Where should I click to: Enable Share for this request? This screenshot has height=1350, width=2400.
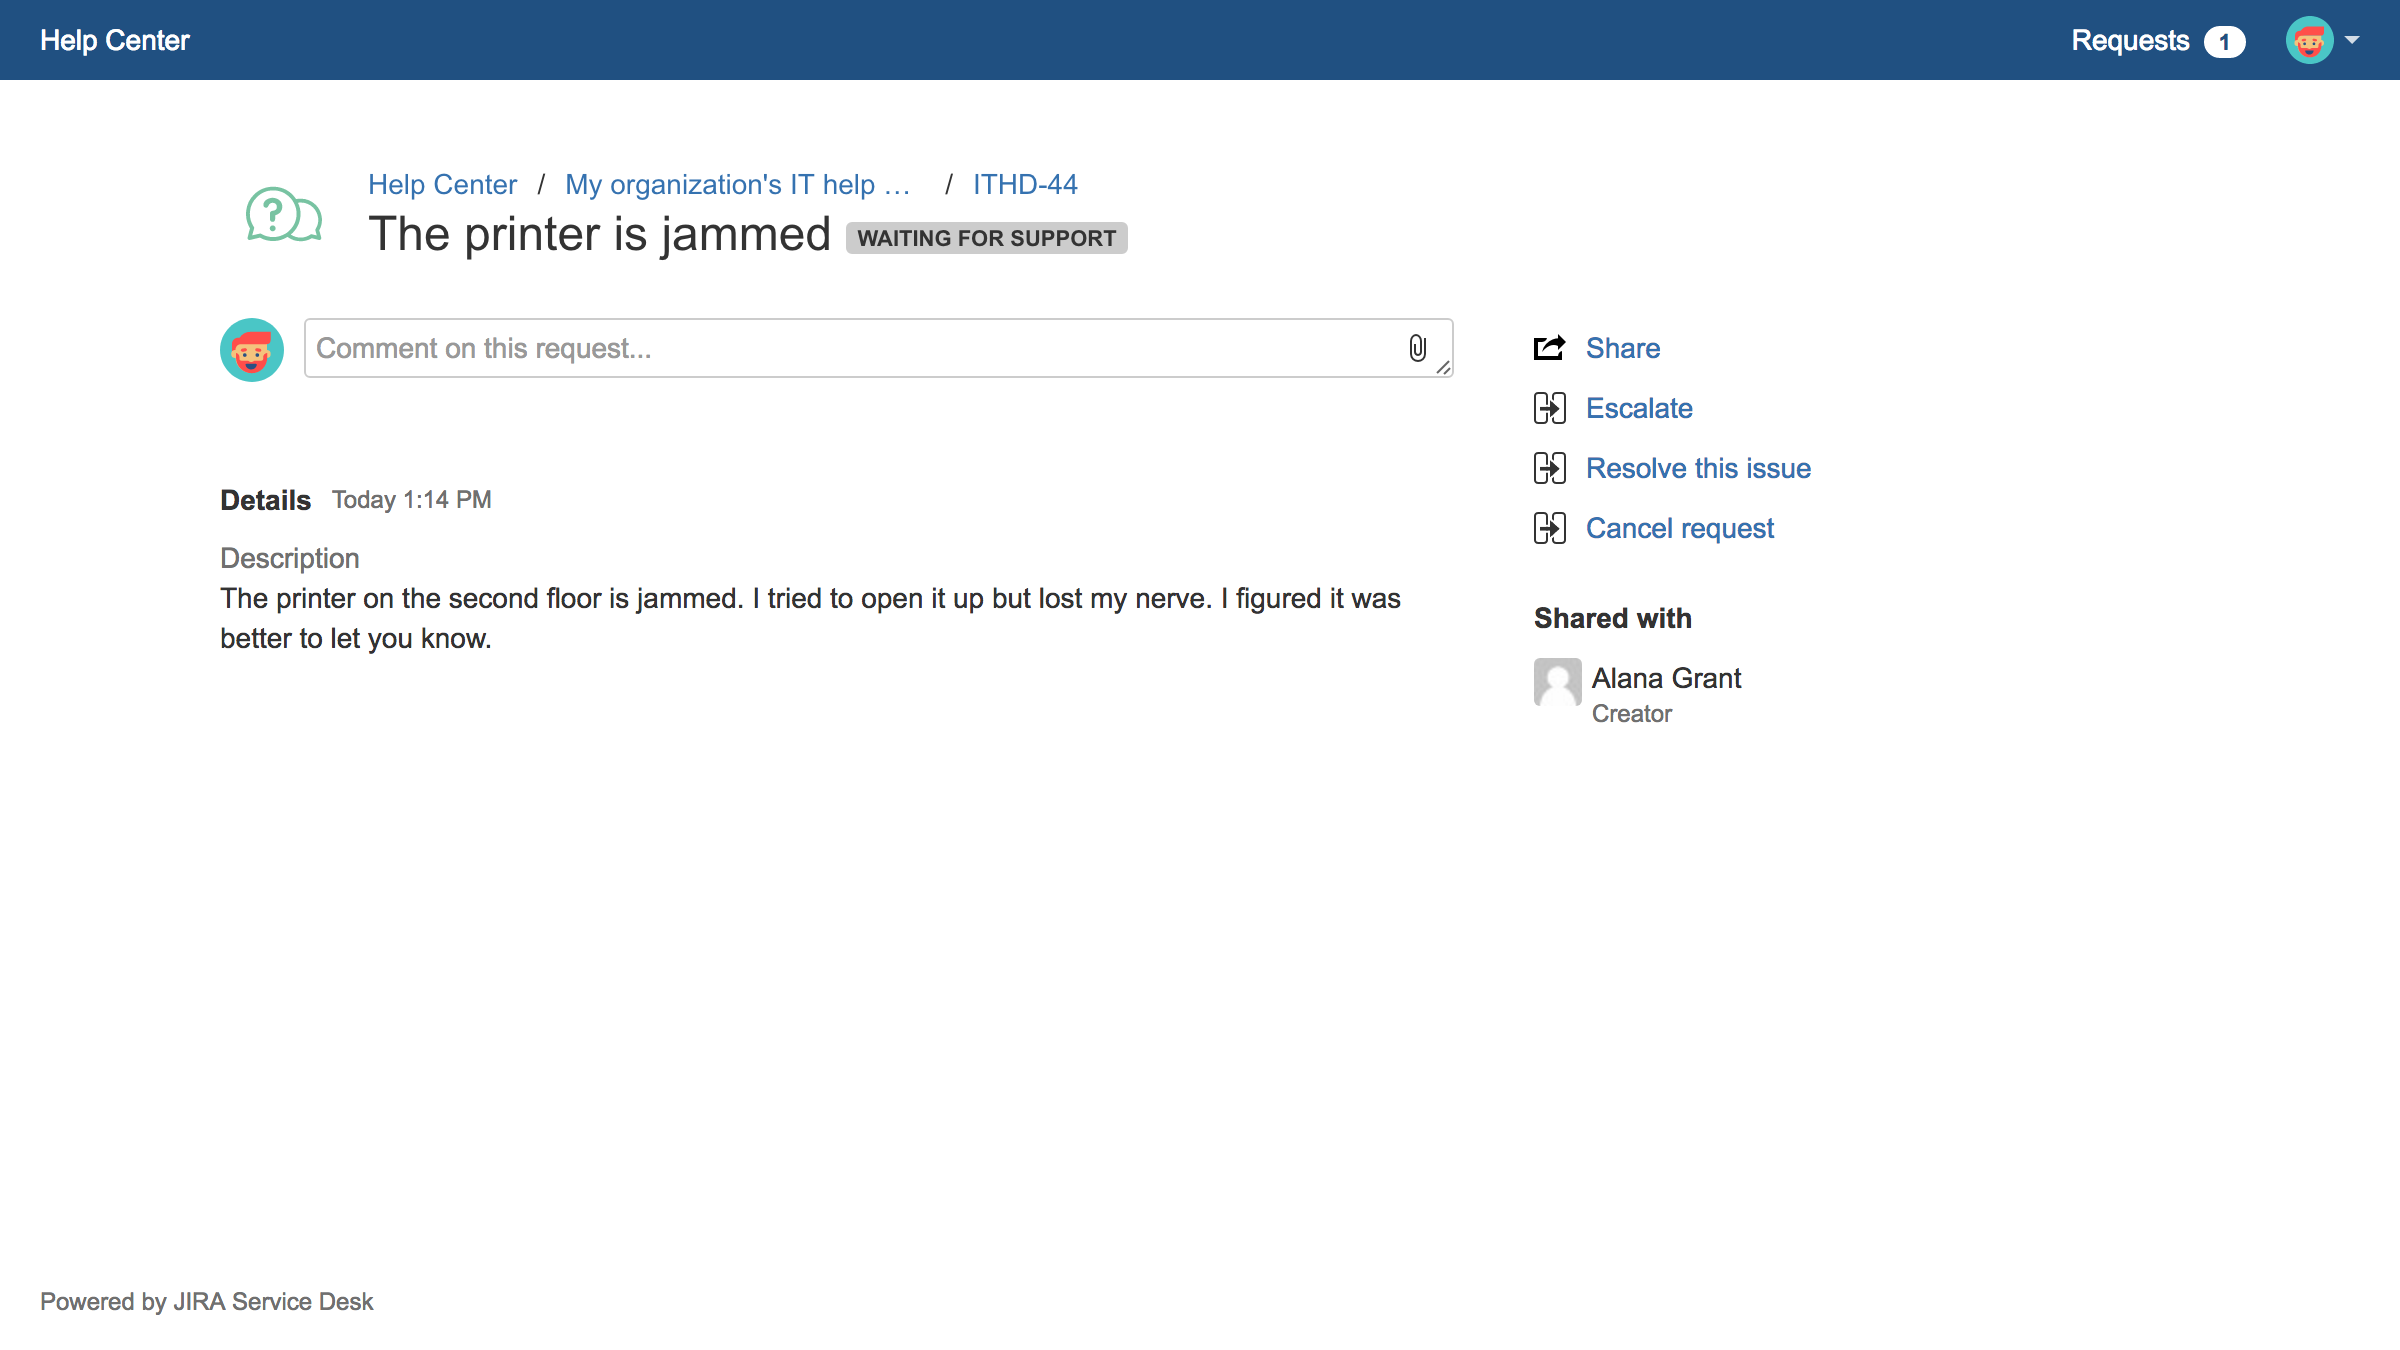(1620, 348)
